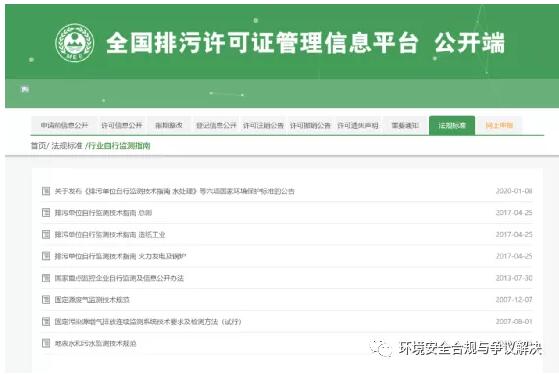Open the 许可撤销公告 tab
The width and height of the screenshot is (559, 374).
click(x=310, y=125)
